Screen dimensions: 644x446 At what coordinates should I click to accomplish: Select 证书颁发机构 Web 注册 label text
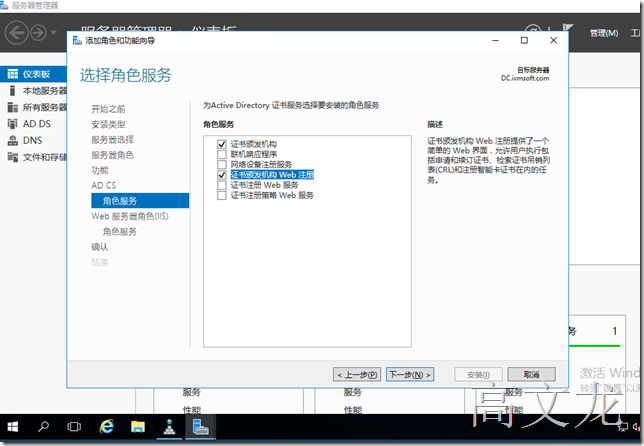tap(272, 175)
